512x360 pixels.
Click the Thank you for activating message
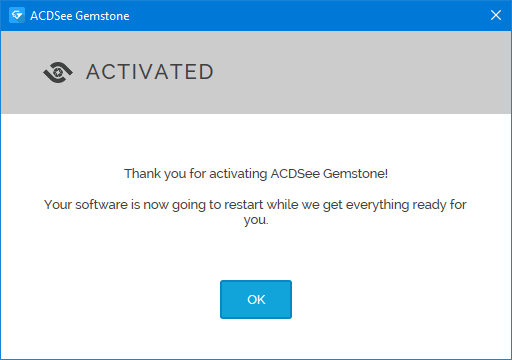point(256,174)
